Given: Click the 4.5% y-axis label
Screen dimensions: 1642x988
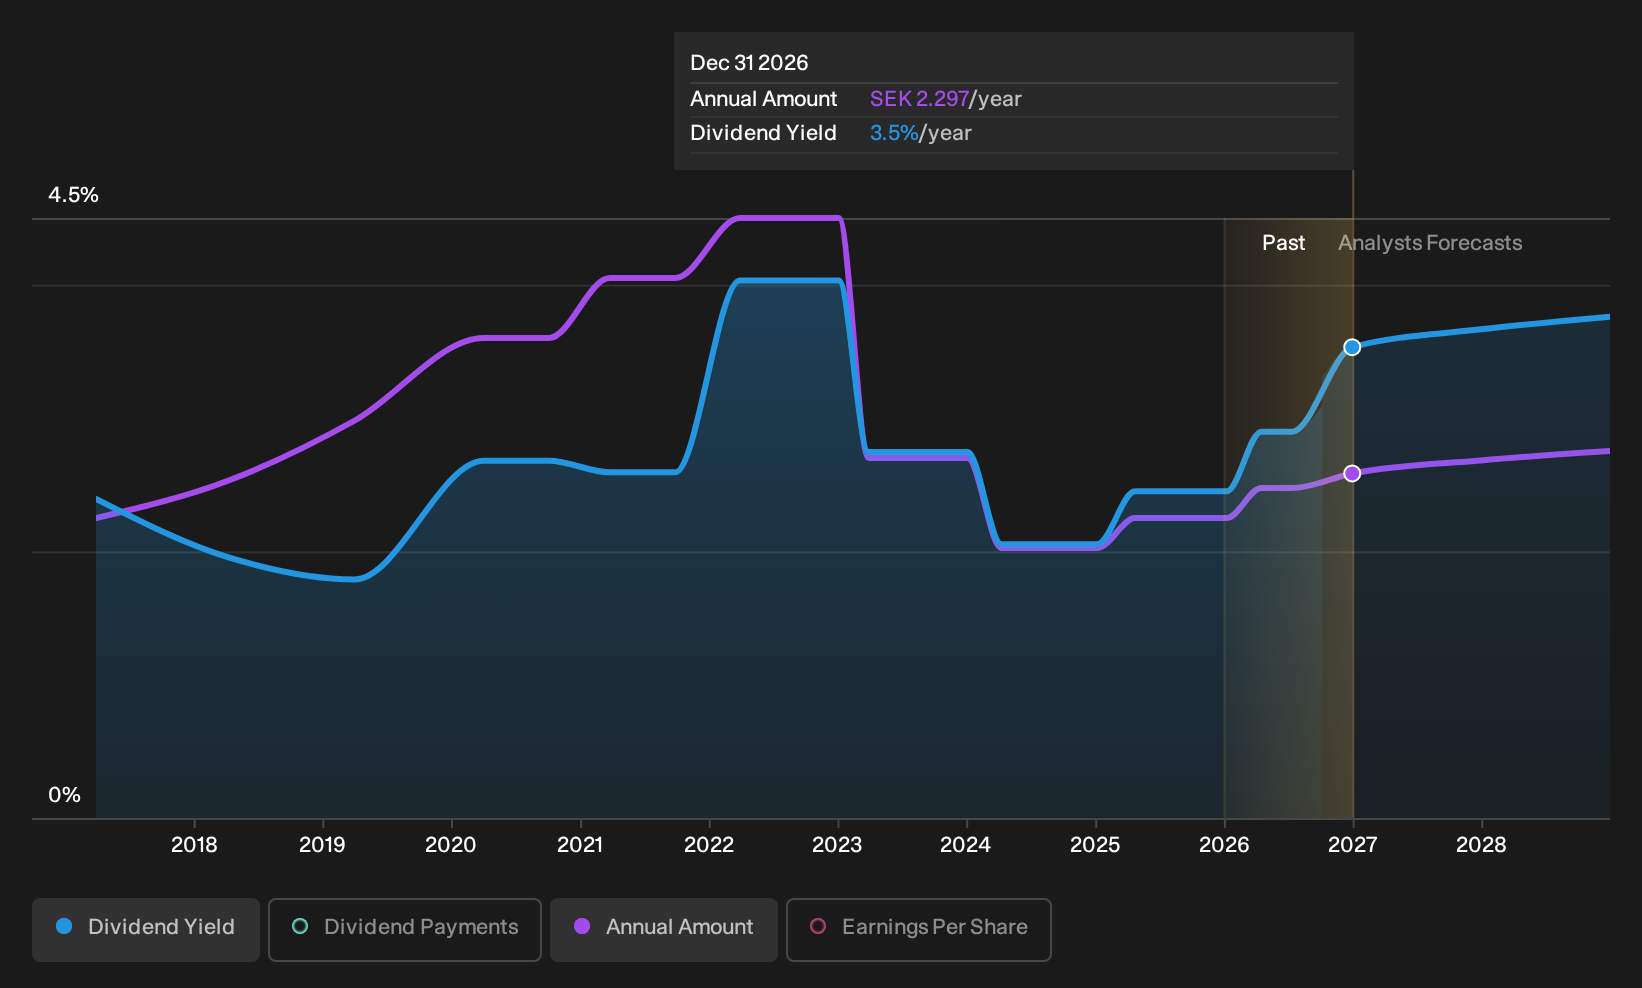Looking at the screenshot, I should [73, 195].
